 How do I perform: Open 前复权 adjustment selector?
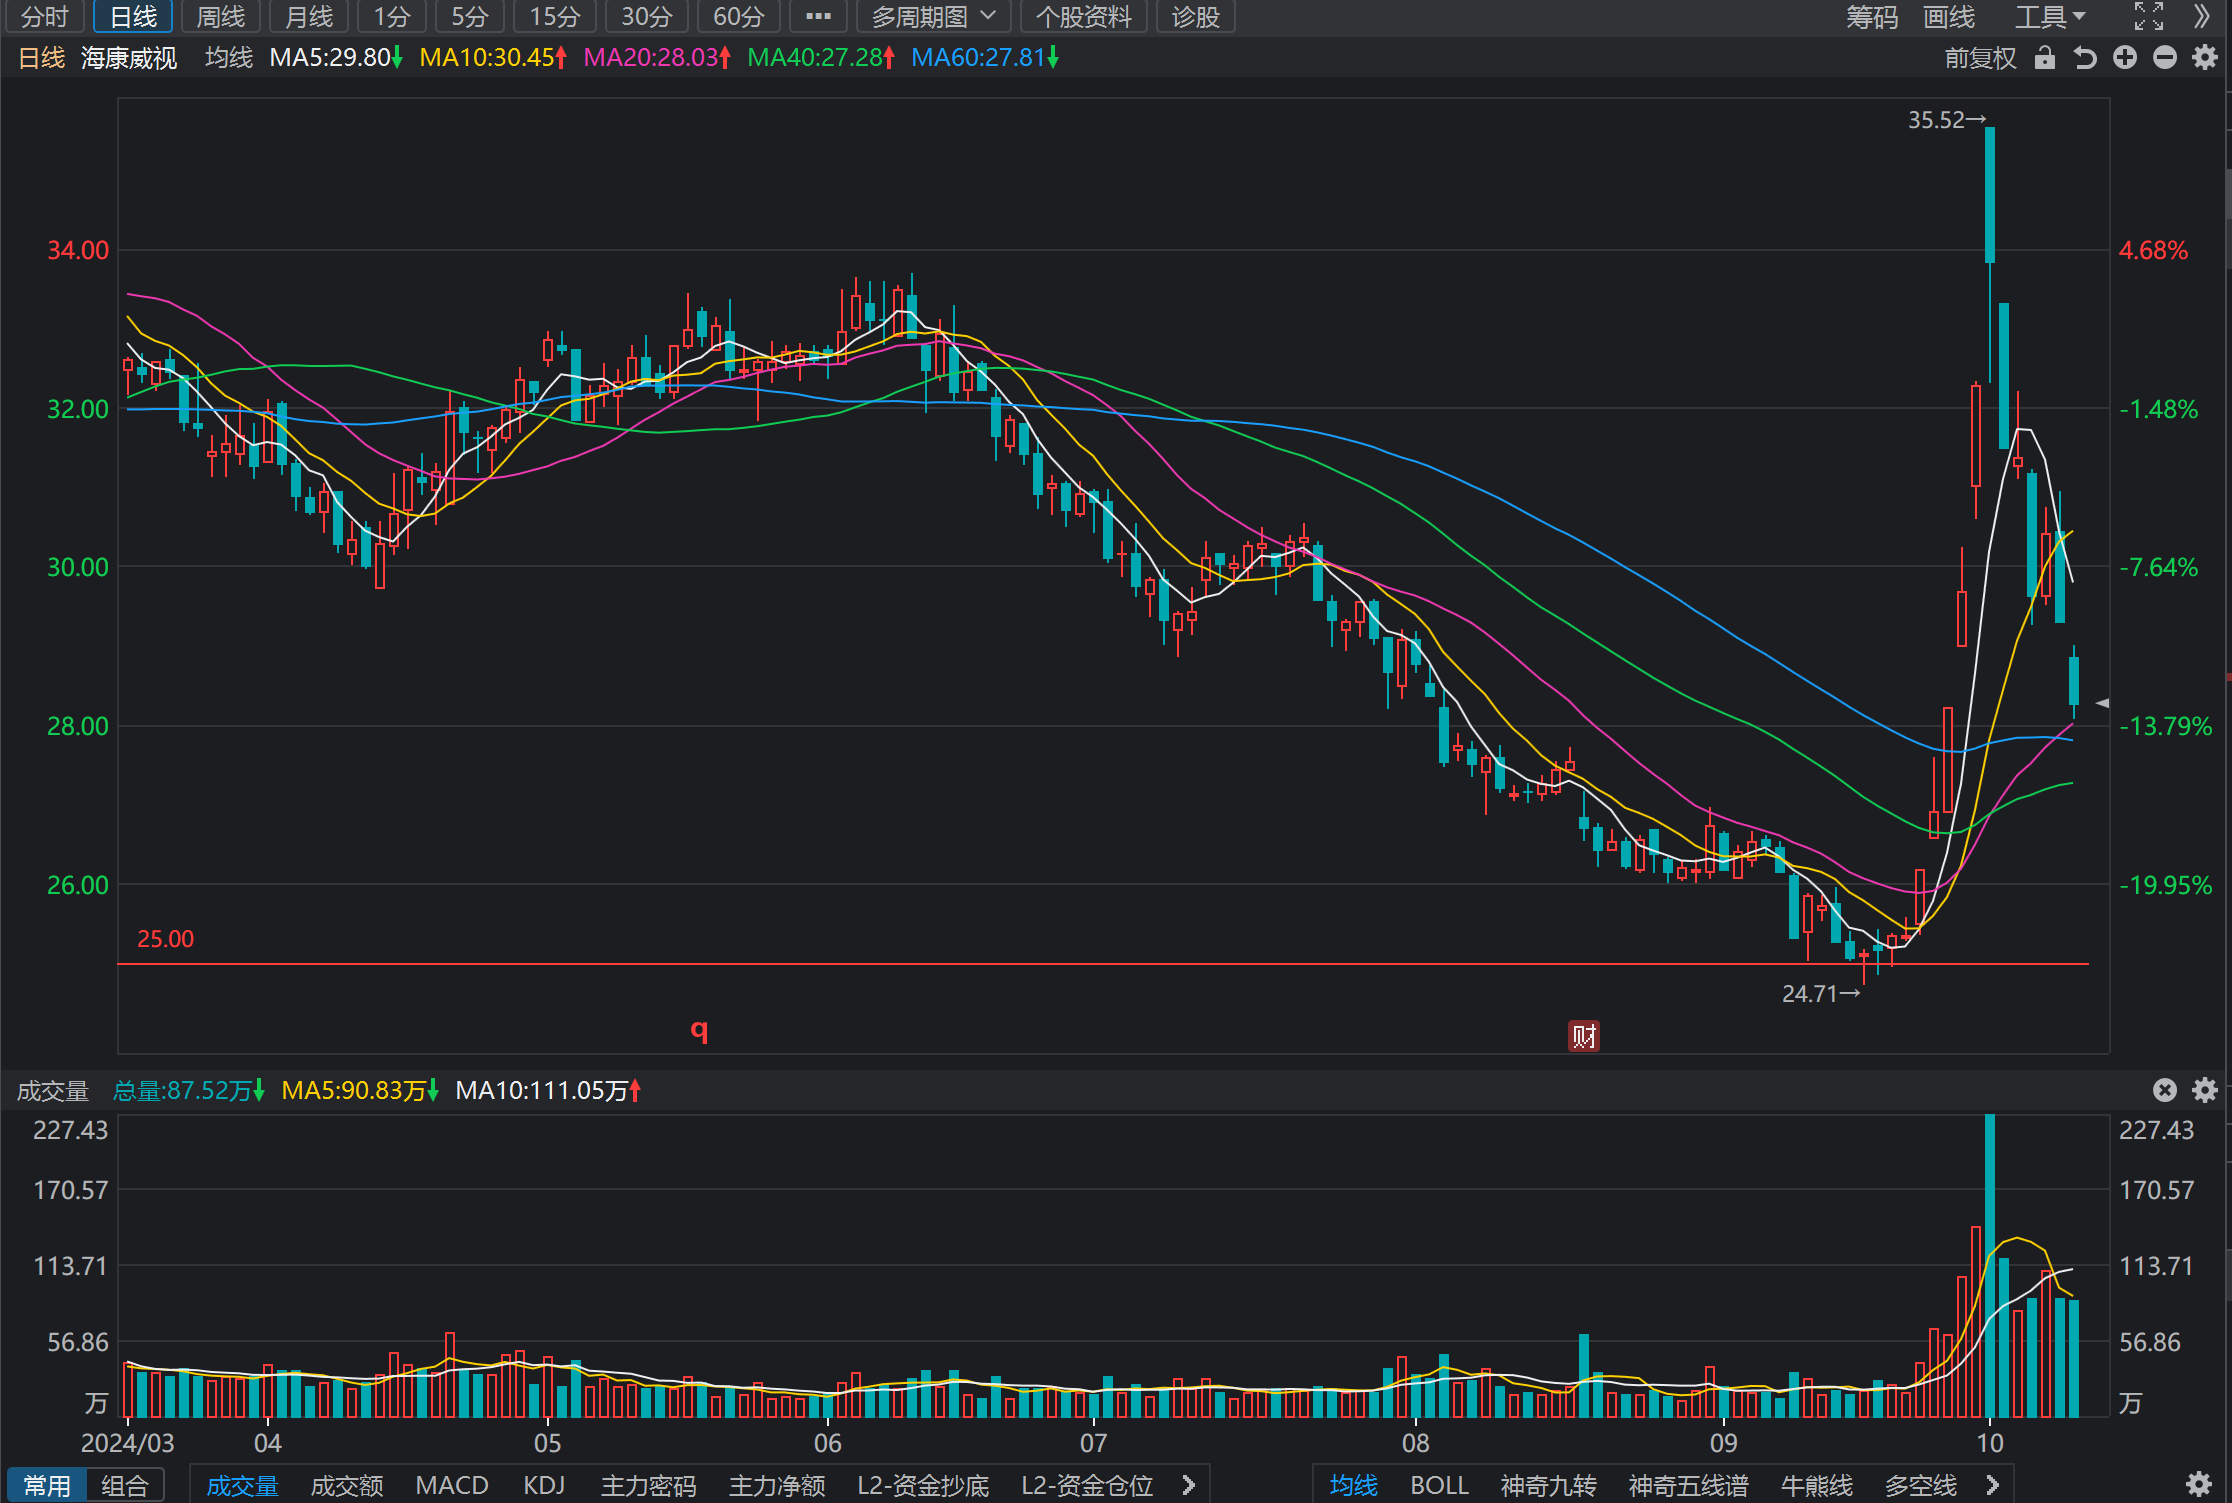(1980, 58)
